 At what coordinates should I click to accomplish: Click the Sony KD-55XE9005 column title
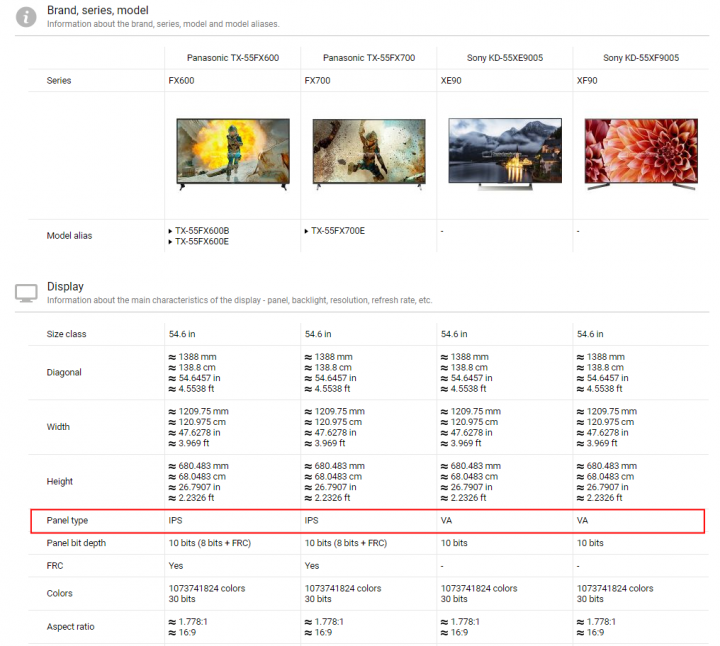[x=505, y=58]
